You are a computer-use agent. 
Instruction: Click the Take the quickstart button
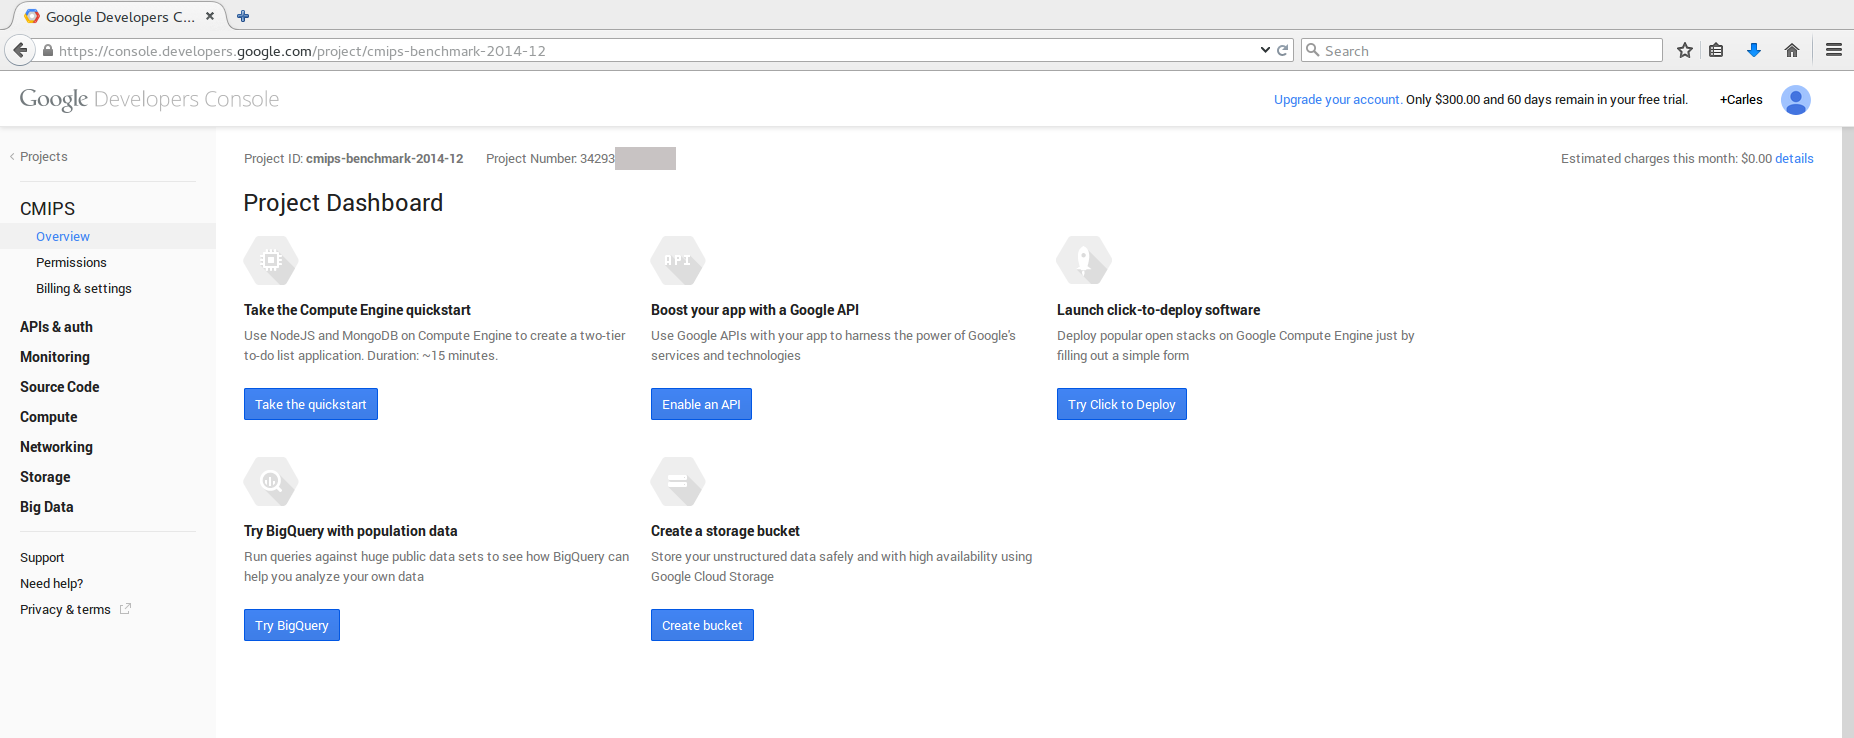point(311,404)
